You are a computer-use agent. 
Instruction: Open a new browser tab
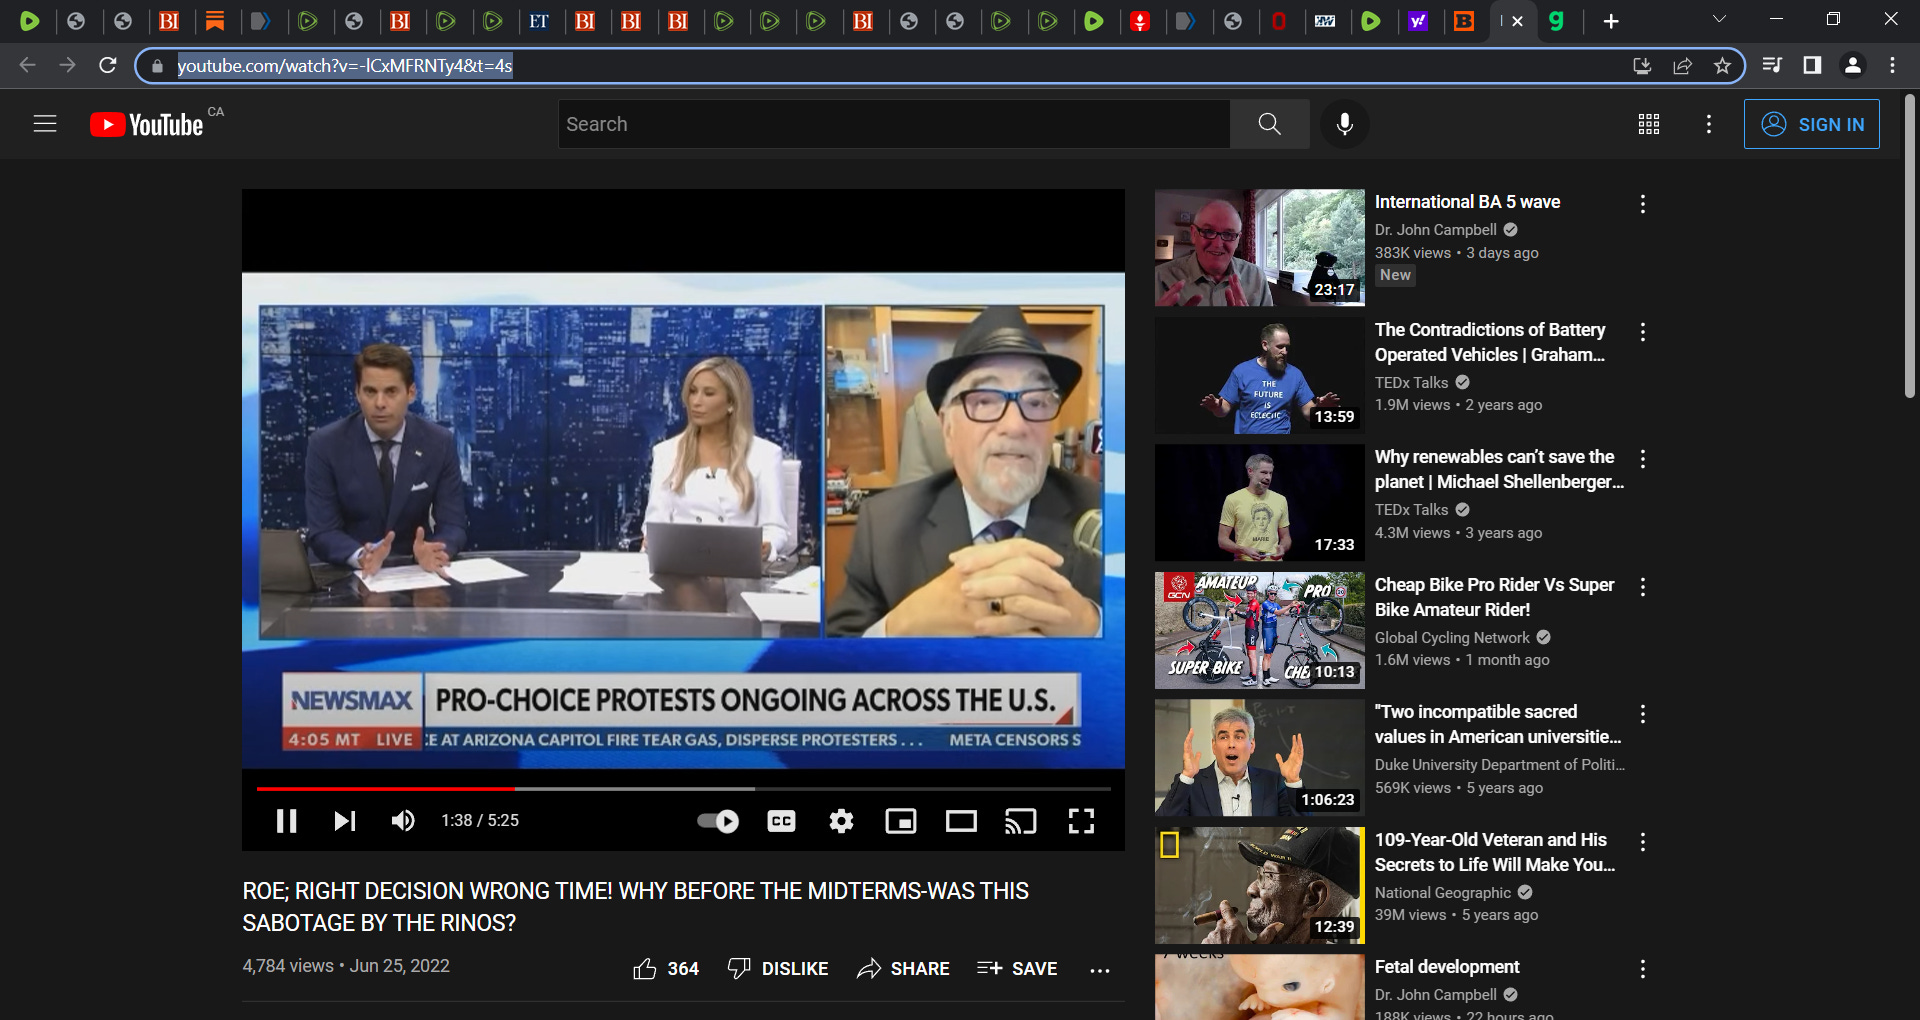[x=1611, y=21]
